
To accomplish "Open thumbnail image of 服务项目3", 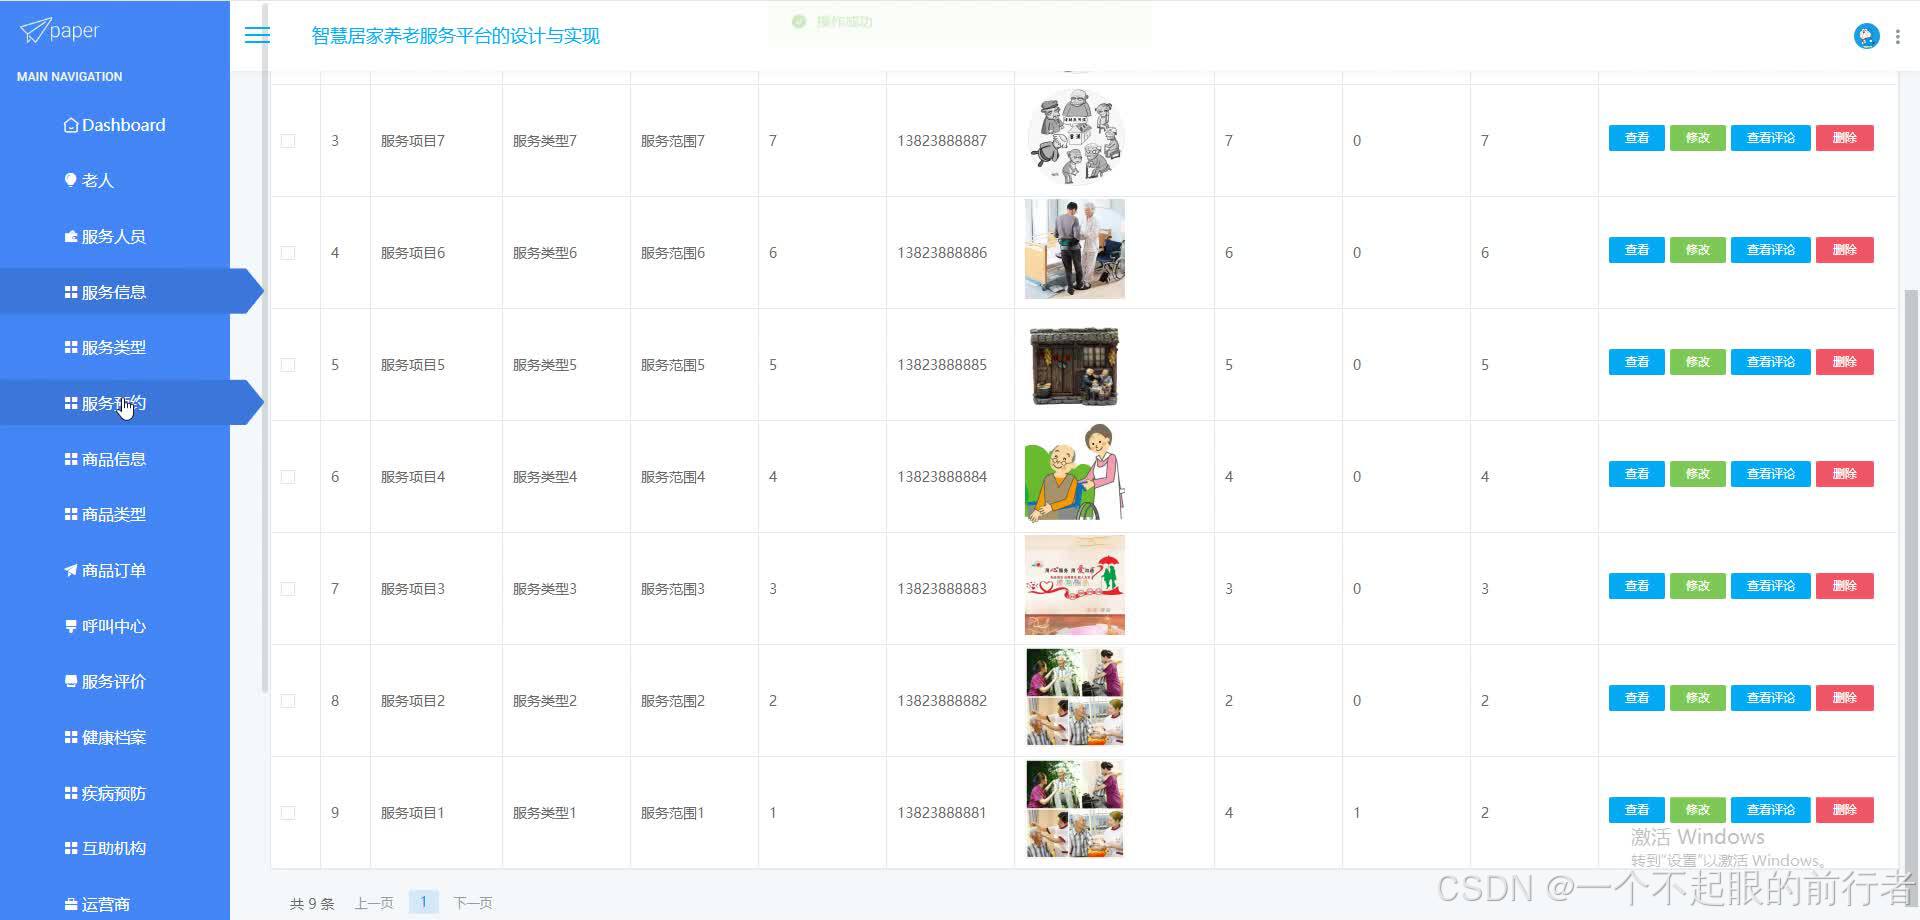I will 1075,585.
